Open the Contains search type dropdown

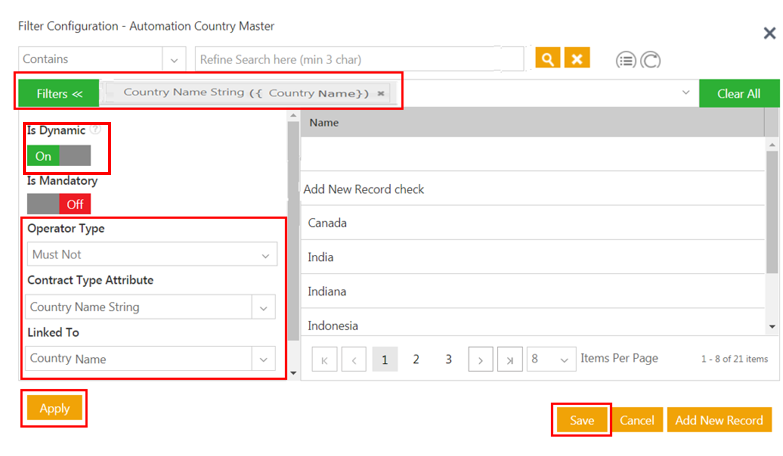(174, 60)
